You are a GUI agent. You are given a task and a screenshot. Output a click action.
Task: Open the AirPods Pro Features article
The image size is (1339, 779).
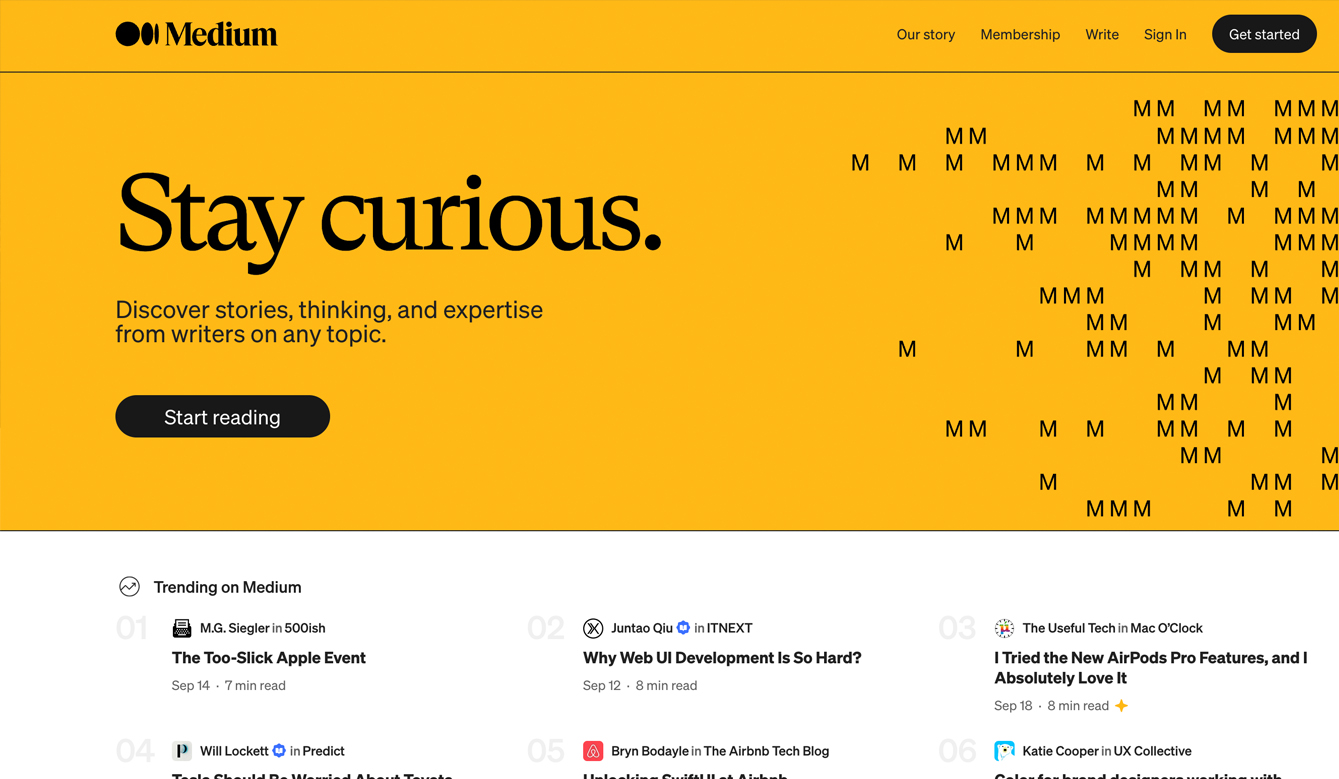[x=1150, y=668]
